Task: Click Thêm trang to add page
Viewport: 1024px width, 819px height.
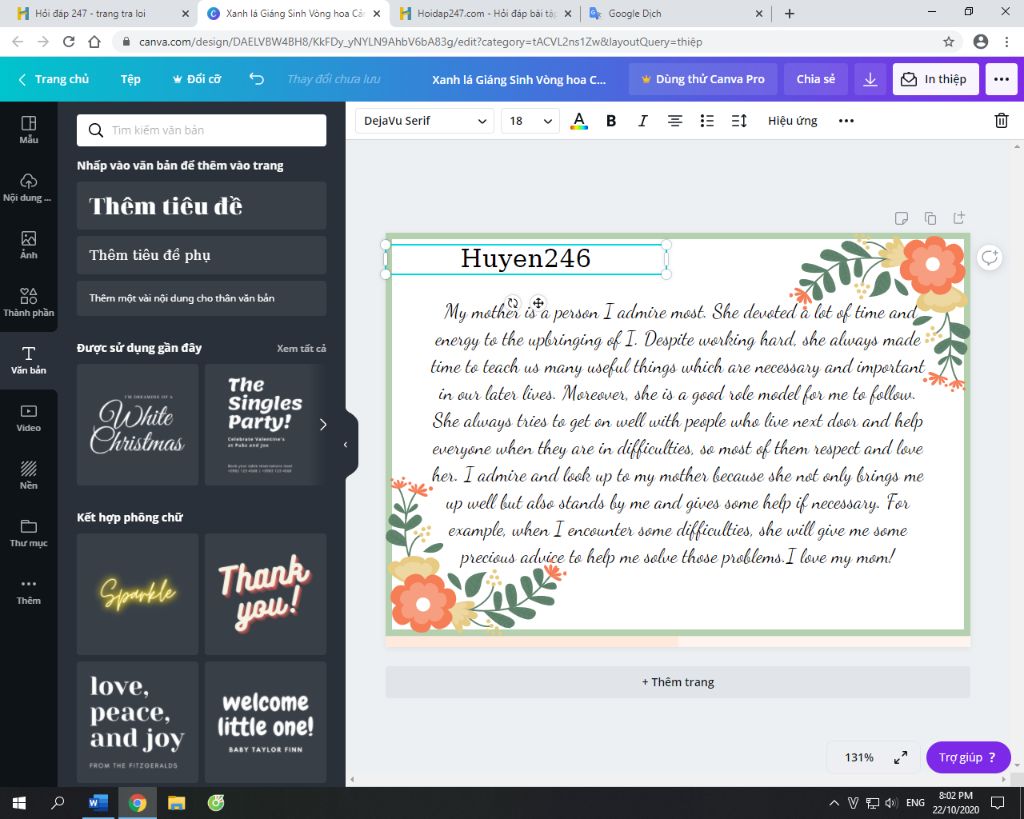Action: [677, 682]
